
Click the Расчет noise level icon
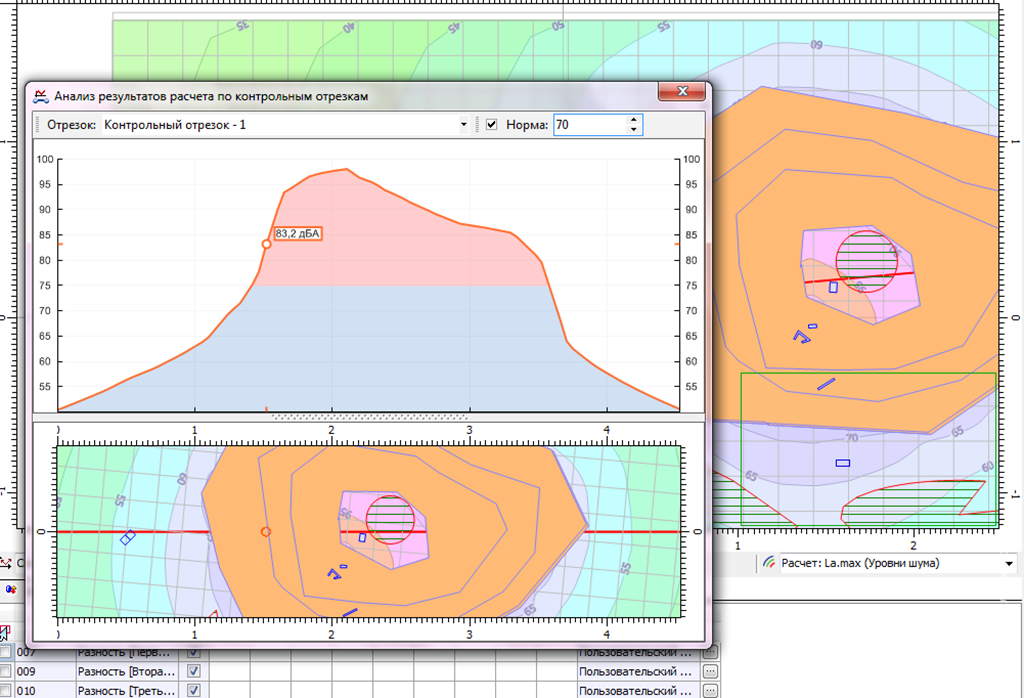769,563
